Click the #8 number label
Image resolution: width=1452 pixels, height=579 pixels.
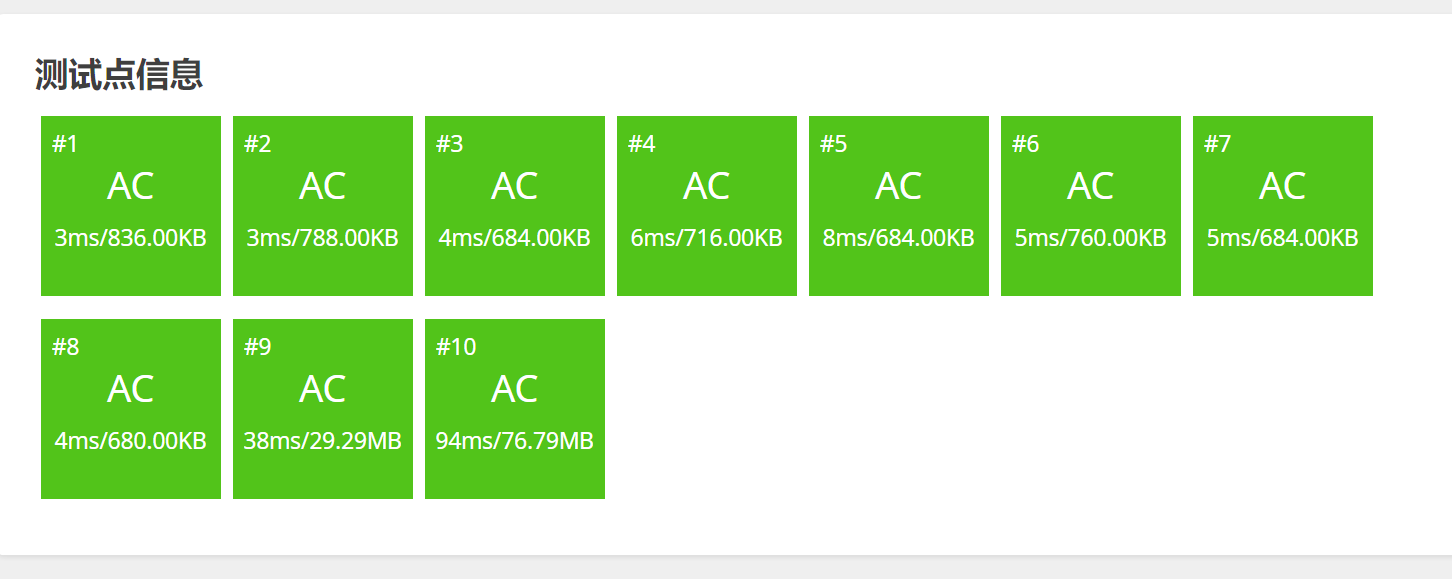66,348
